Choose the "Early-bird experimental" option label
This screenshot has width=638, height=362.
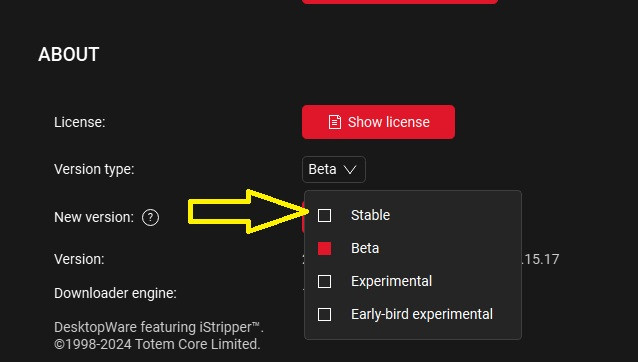pos(422,314)
